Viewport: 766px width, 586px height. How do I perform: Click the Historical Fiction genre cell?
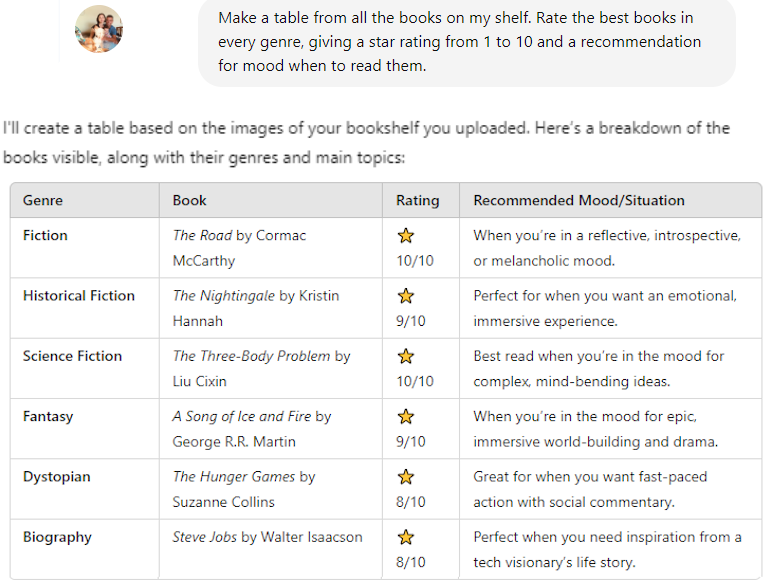click(79, 296)
